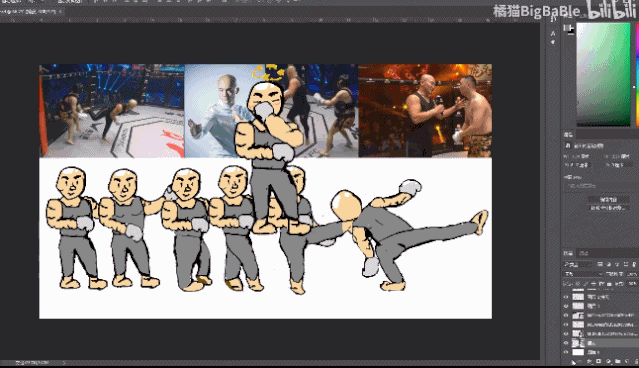This screenshot has width=639, height=368.
Task: Filter layers by pixel layer type
Action: tap(600, 264)
